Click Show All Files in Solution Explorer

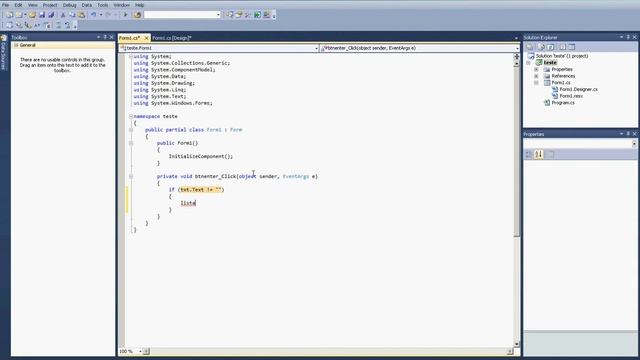tap(541, 47)
